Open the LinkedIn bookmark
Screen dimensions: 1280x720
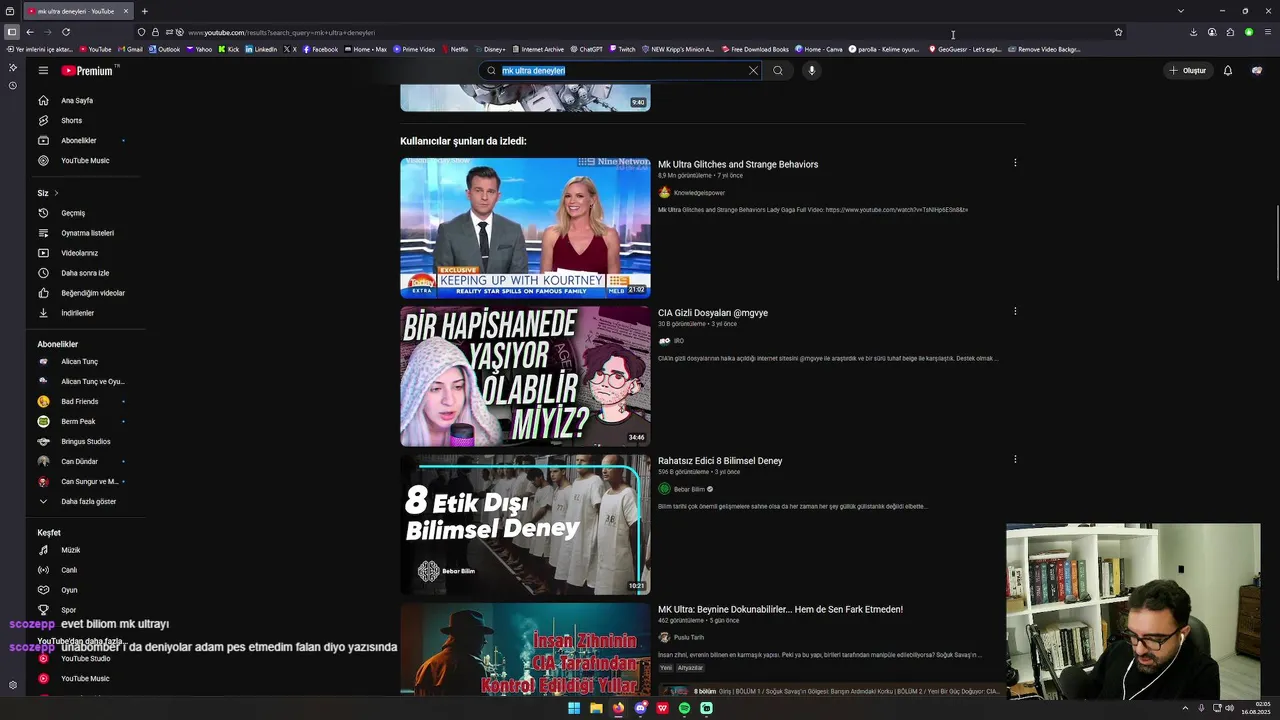[x=261, y=49]
